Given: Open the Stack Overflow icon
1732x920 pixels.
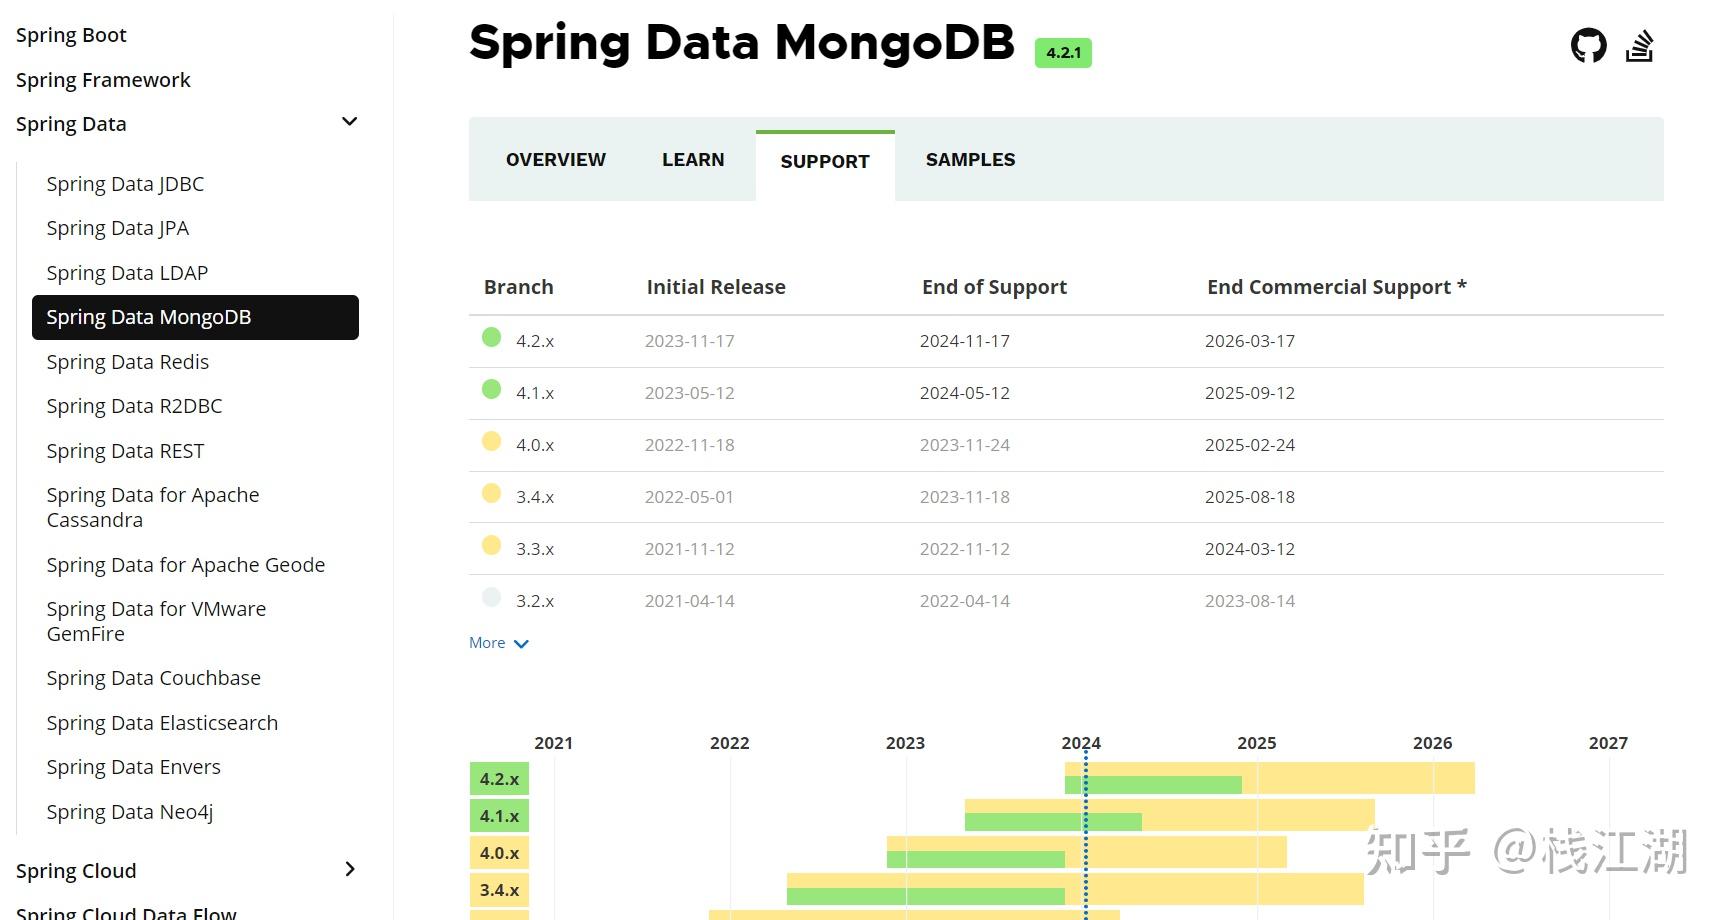Looking at the screenshot, I should 1639,46.
